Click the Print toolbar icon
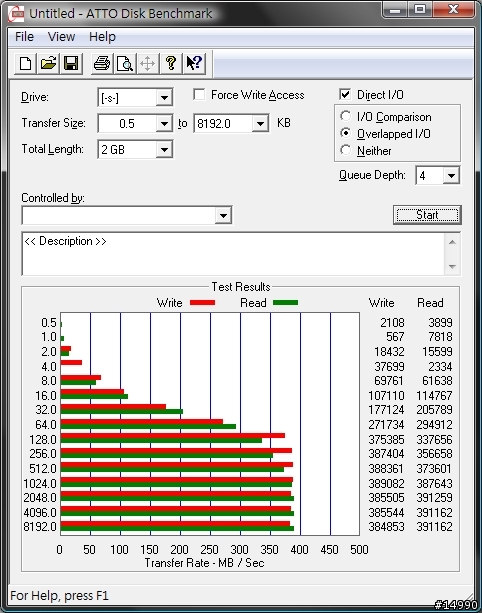 pos(102,63)
